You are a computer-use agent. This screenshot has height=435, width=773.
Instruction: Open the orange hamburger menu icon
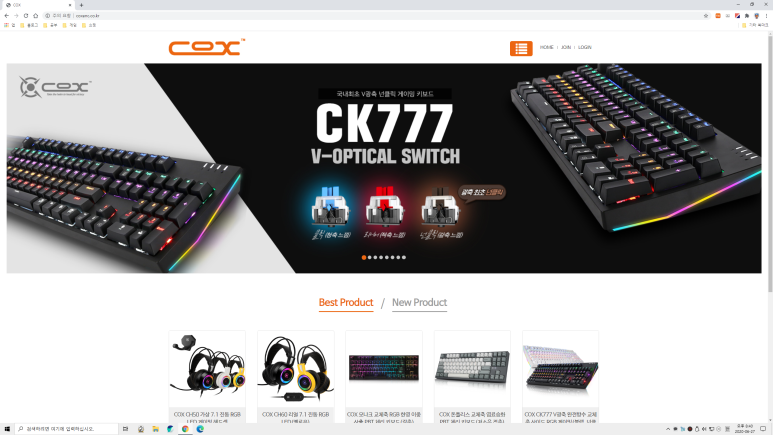[x=521, y=48]
